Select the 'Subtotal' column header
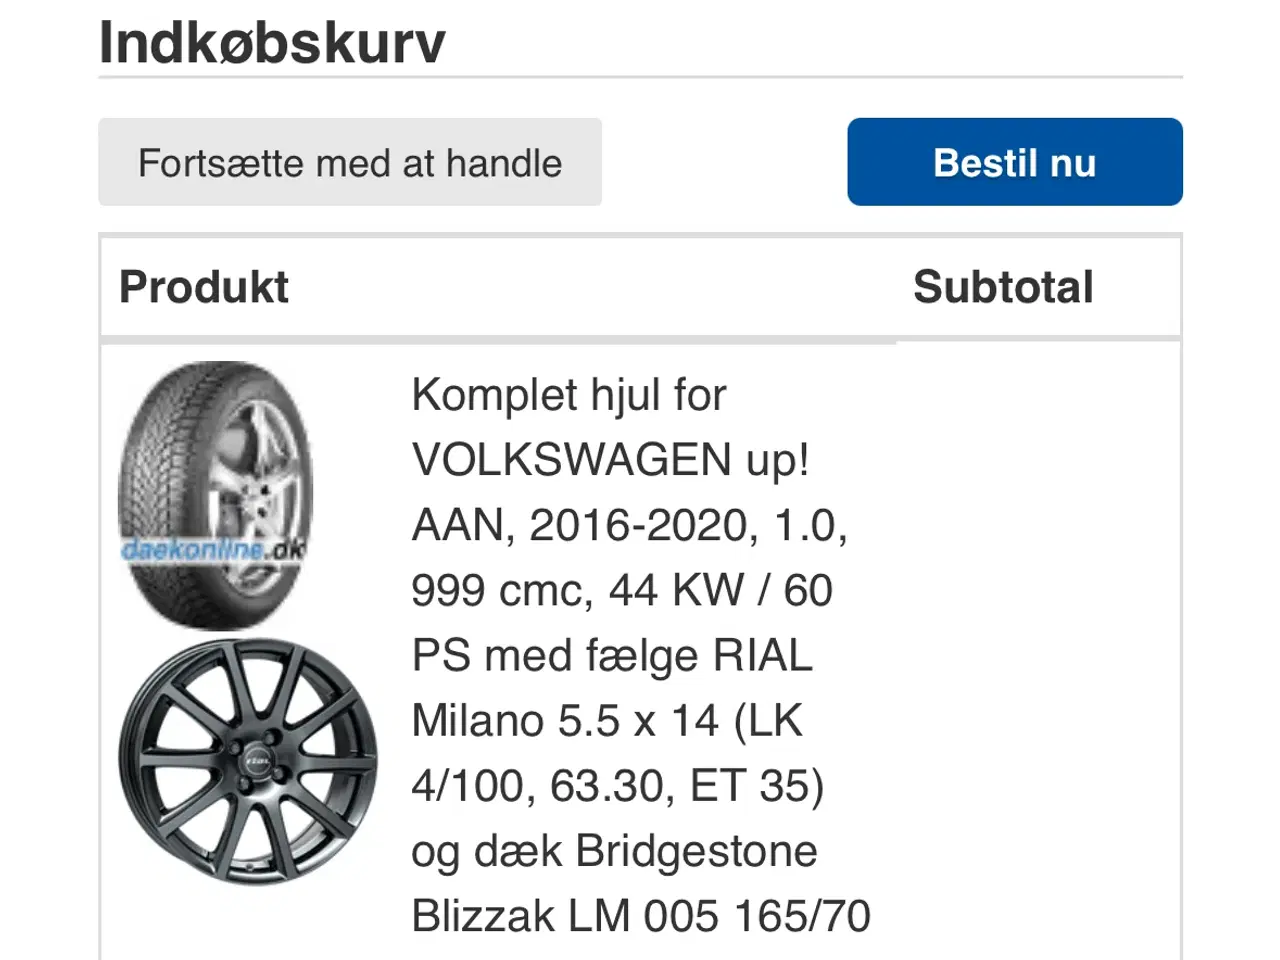 [x=1002, y=287]
